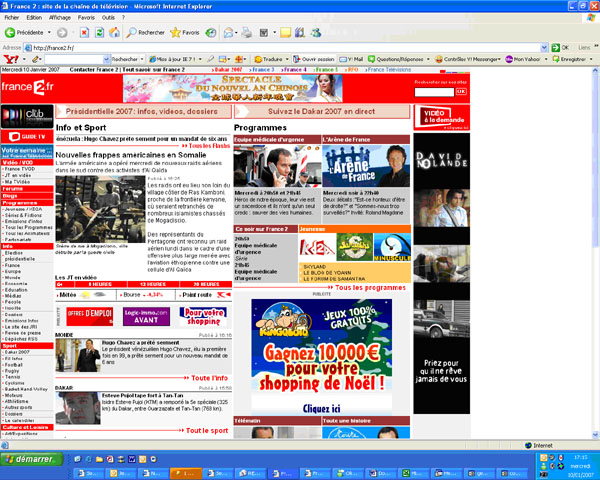Click the 'Tous les programmes' link
The image size is (600, 480).
click(x=369, y=288)
